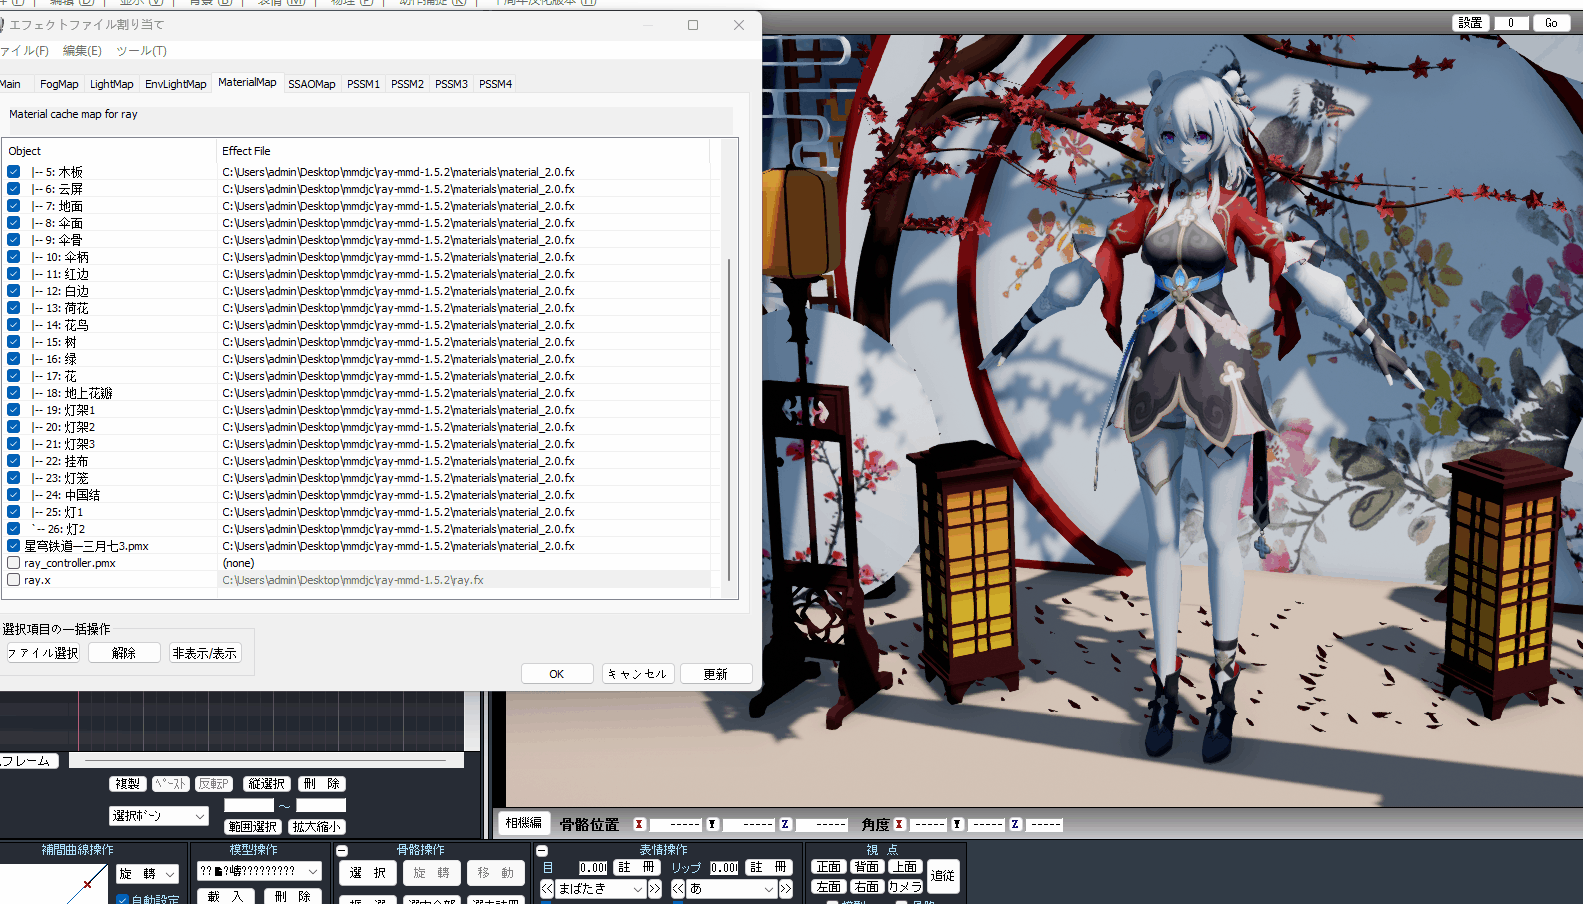Click the Effect File column header
This screenshot has height=904, width=1583.
click(x=464, y=151)
